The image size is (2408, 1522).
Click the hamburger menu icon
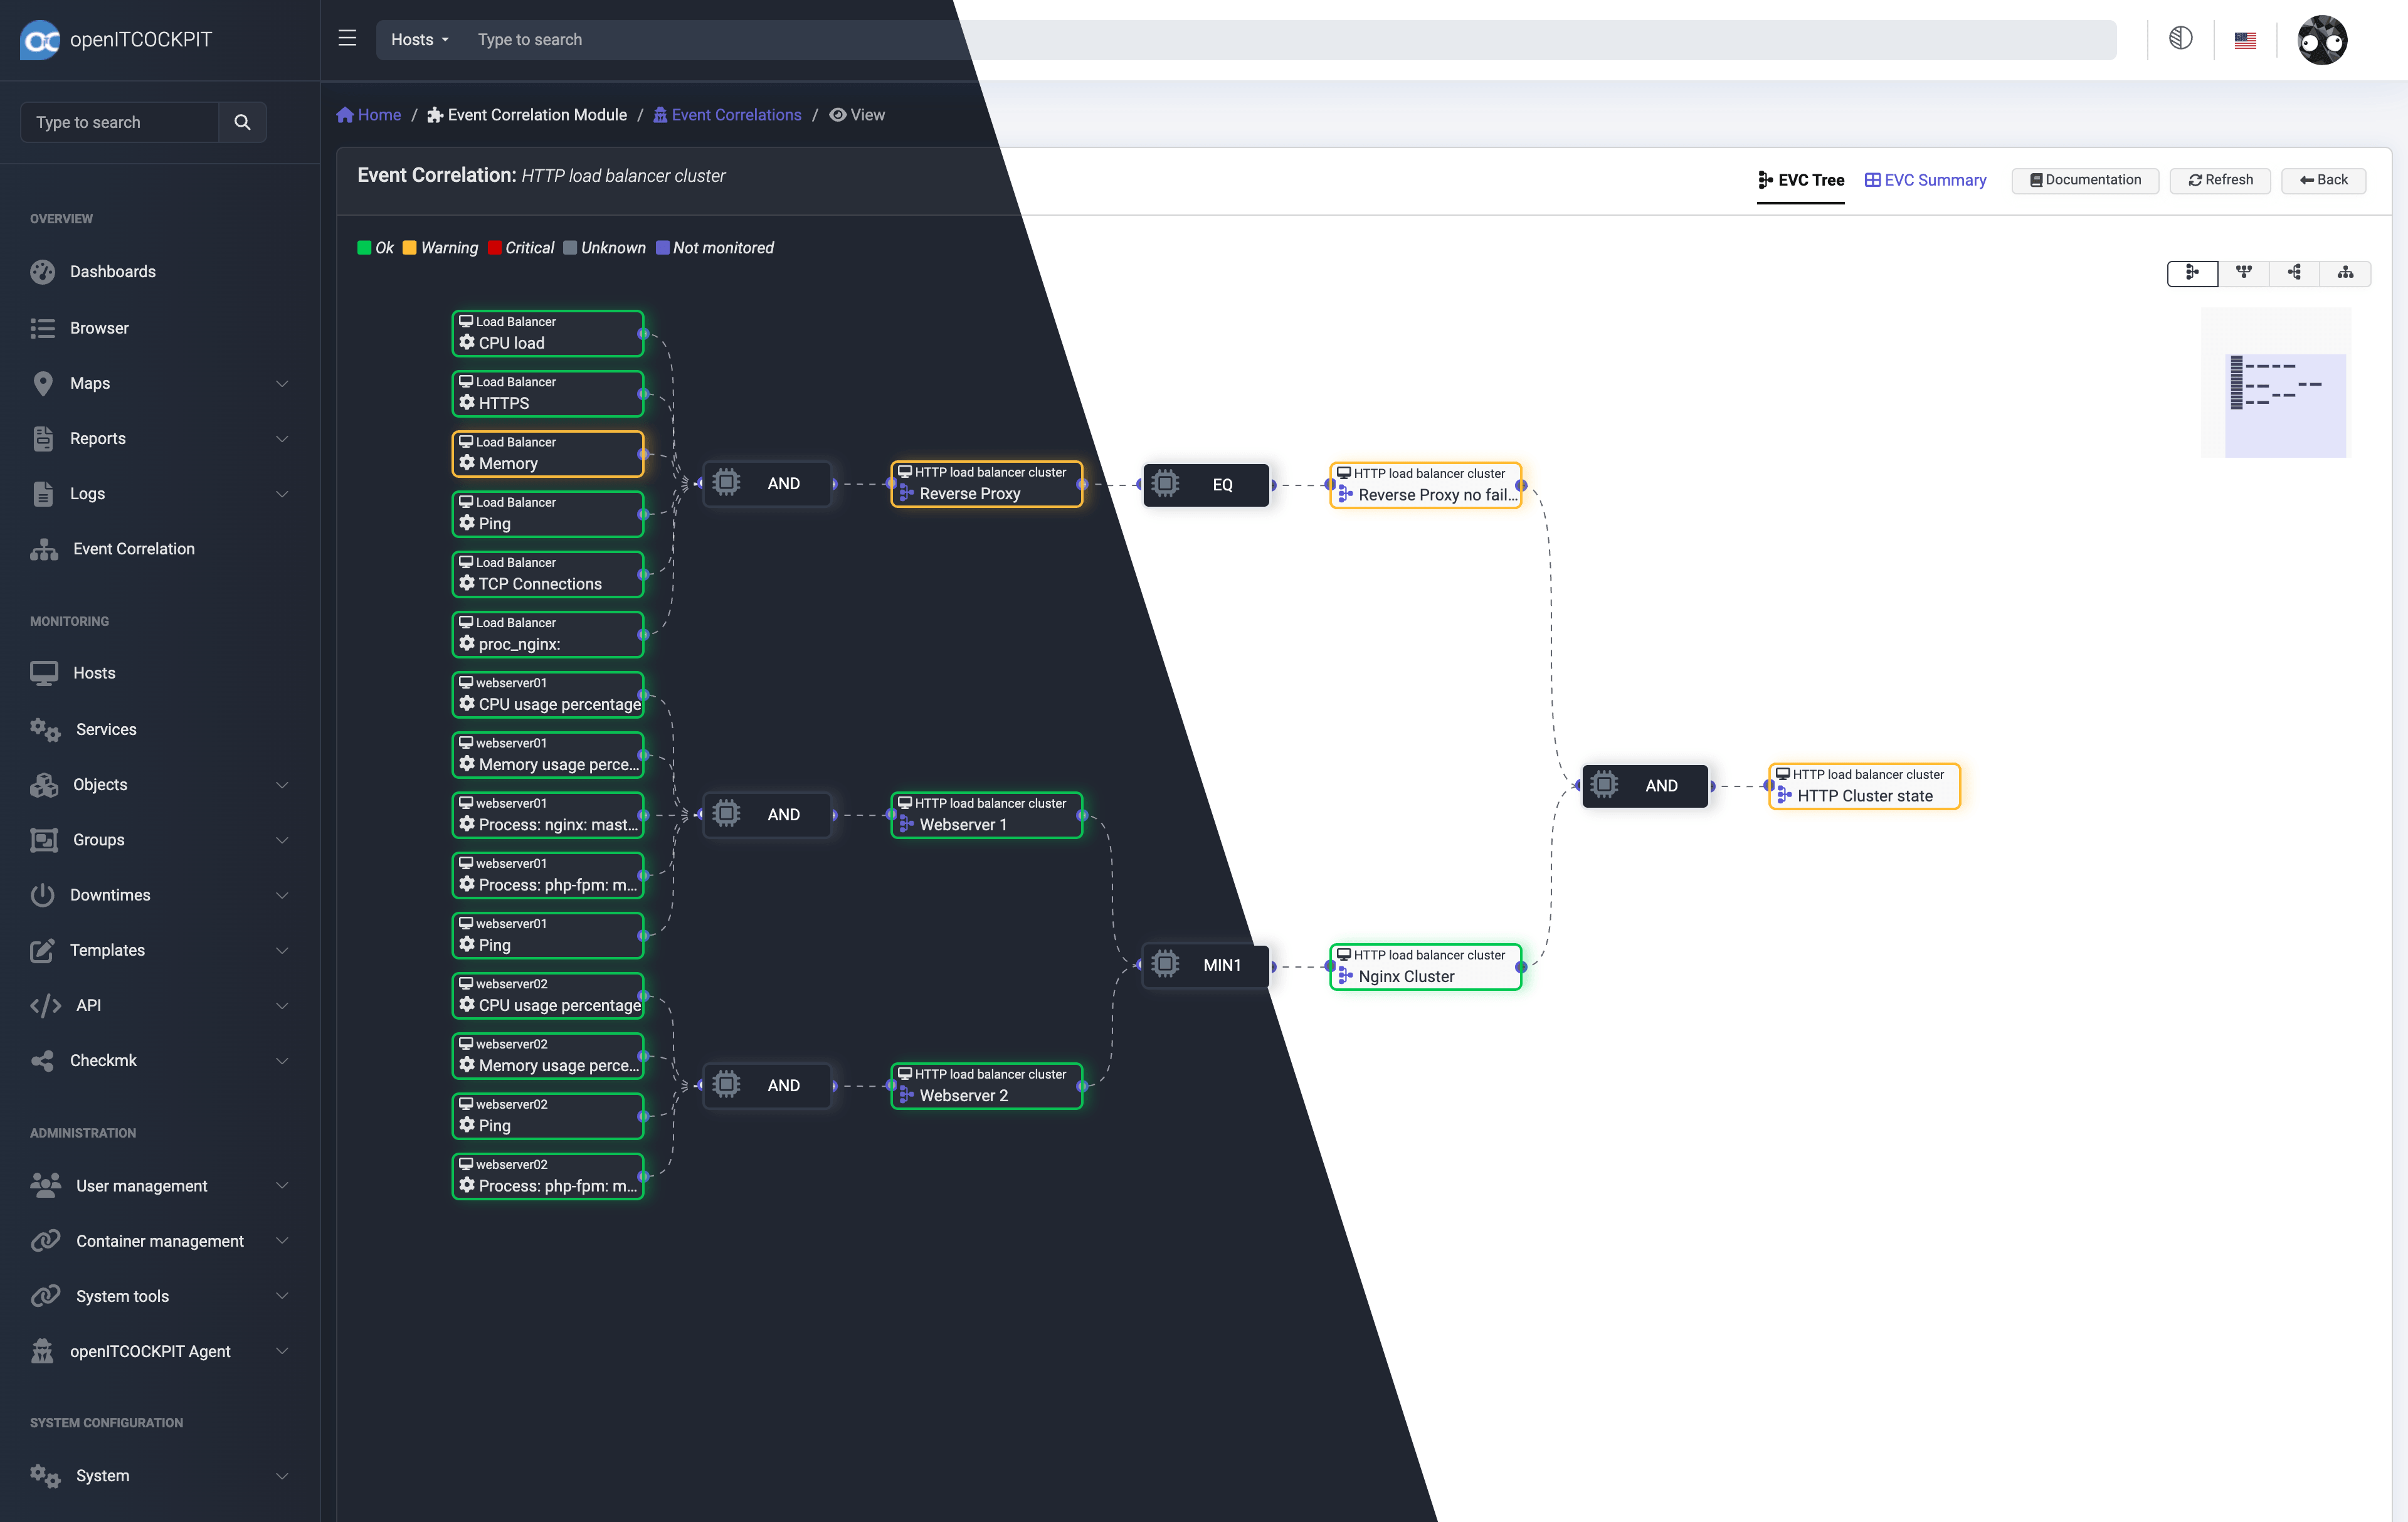(x=347, y=39)
